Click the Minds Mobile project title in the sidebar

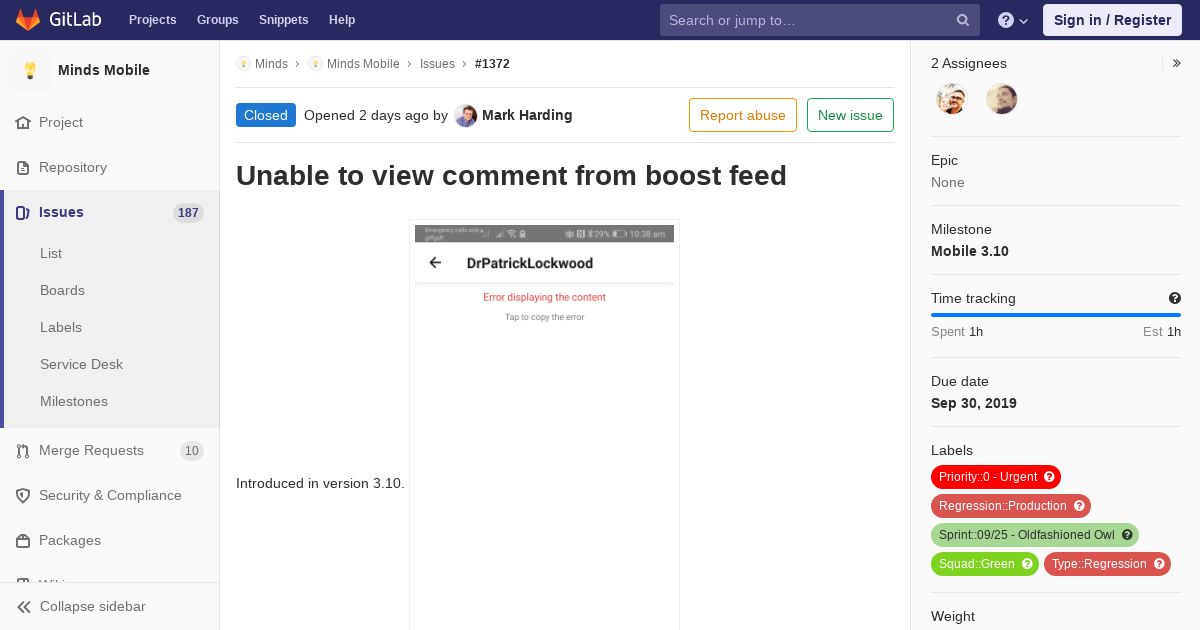(x=104, y=70)
